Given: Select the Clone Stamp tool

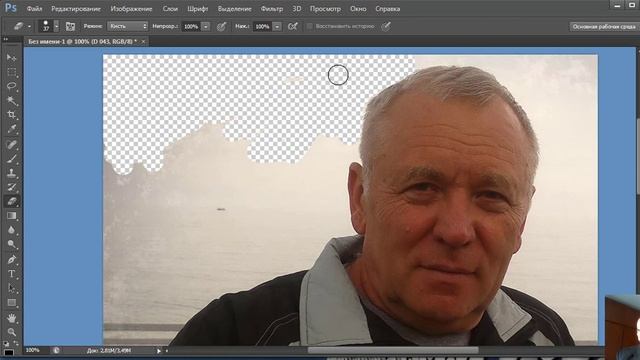Looking at the screenshot, I should (11, 173).
